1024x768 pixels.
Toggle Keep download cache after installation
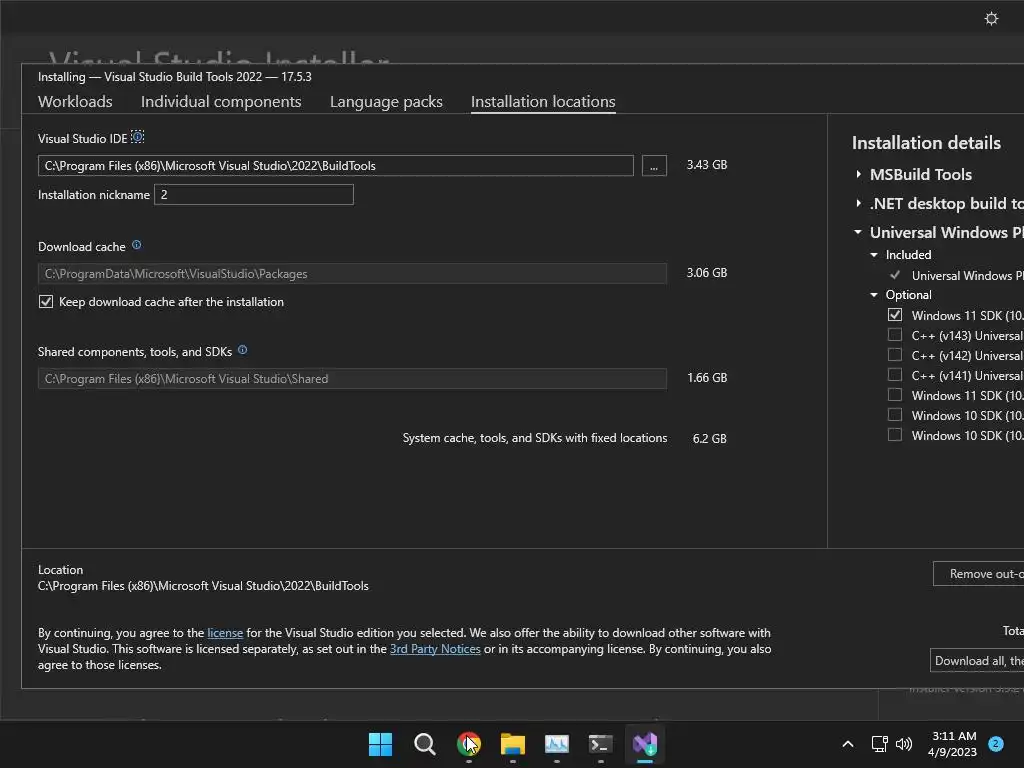coord(46,302)
